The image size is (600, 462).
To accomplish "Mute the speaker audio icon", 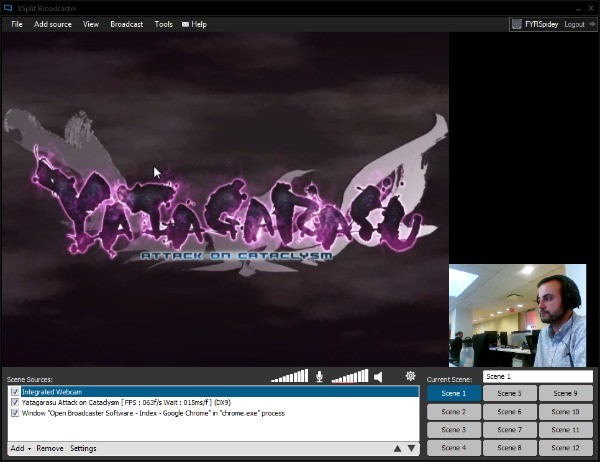I will (x=378, y=377).
